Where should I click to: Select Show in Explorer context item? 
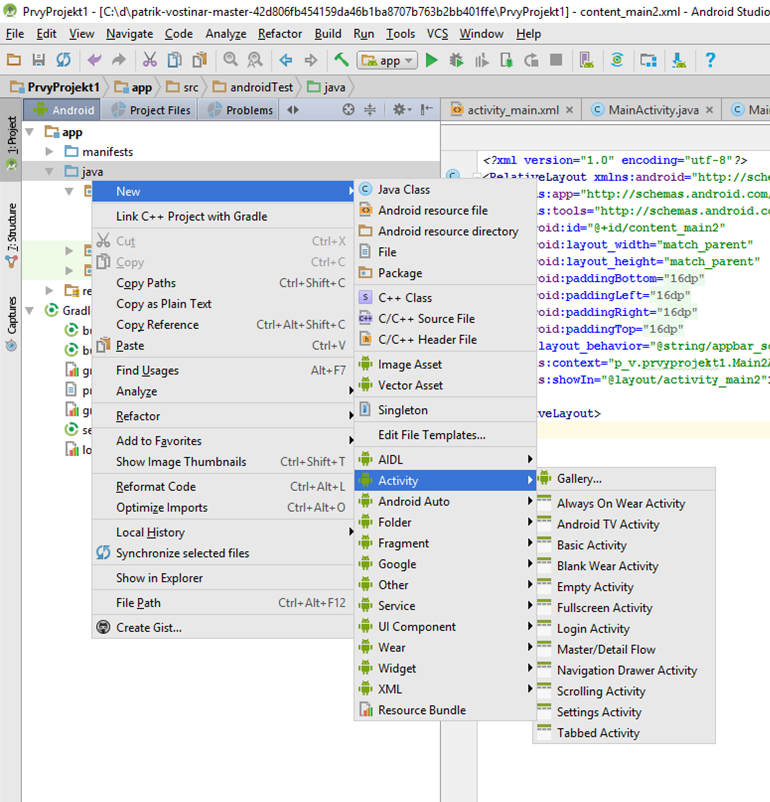[x=223, y=578]
